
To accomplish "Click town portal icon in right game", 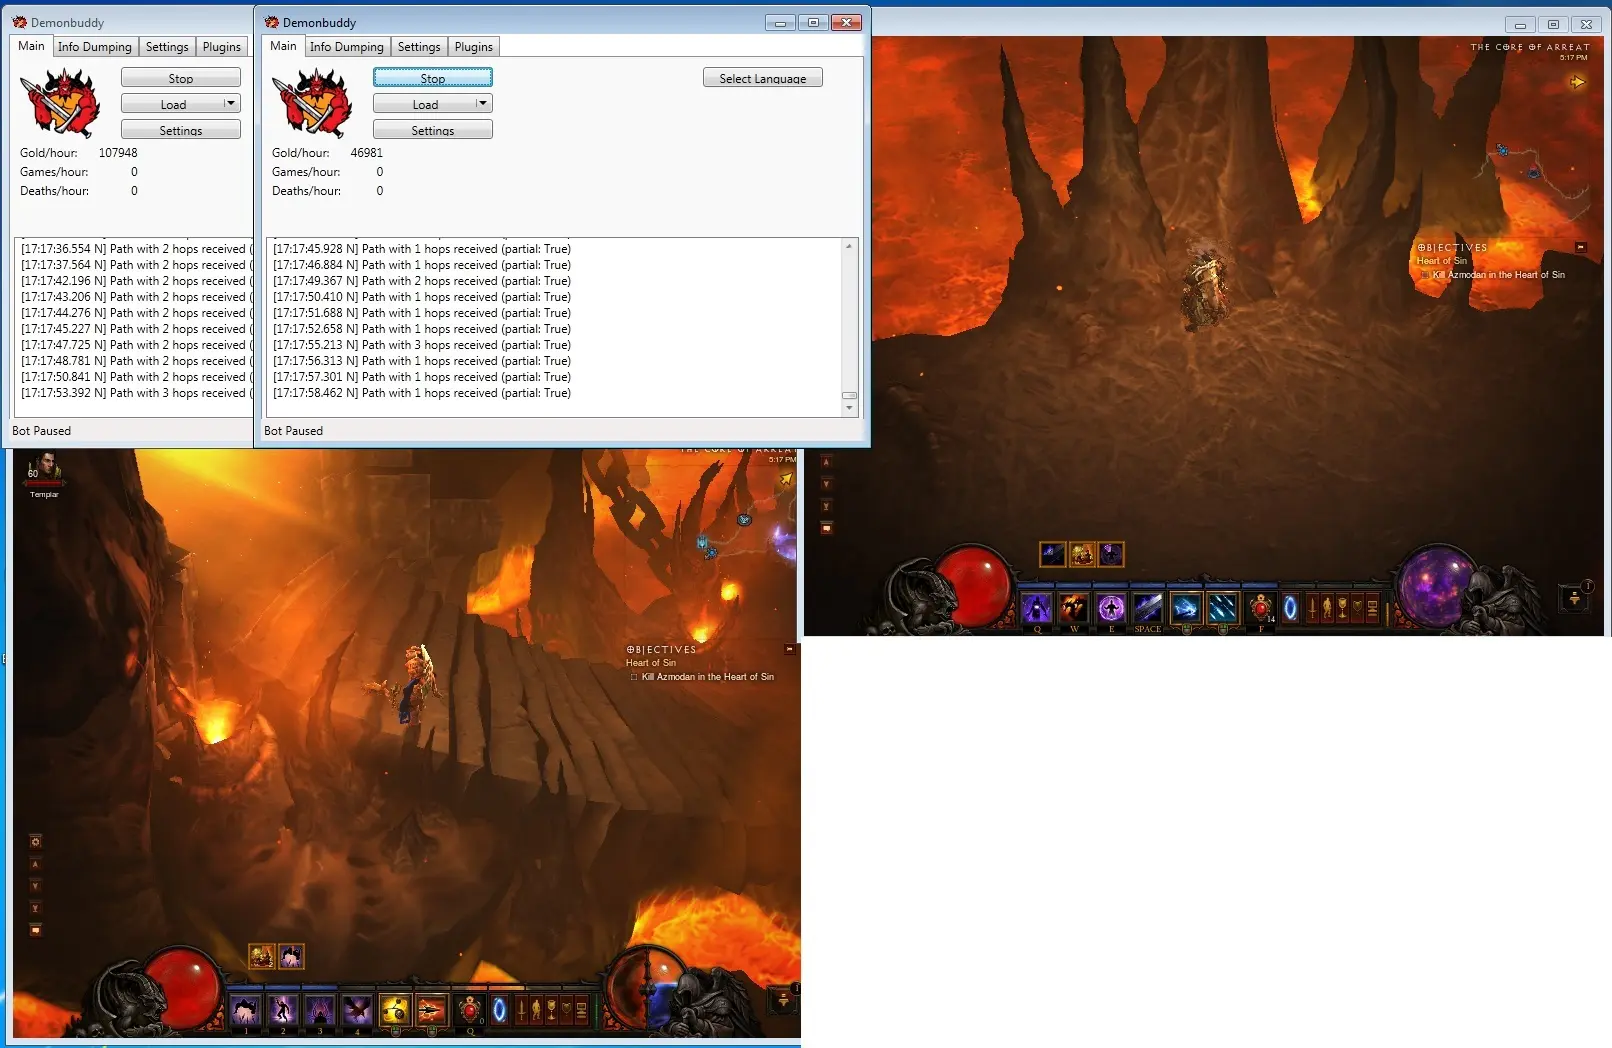I will pyautogui.click(x=1290, y=608).
